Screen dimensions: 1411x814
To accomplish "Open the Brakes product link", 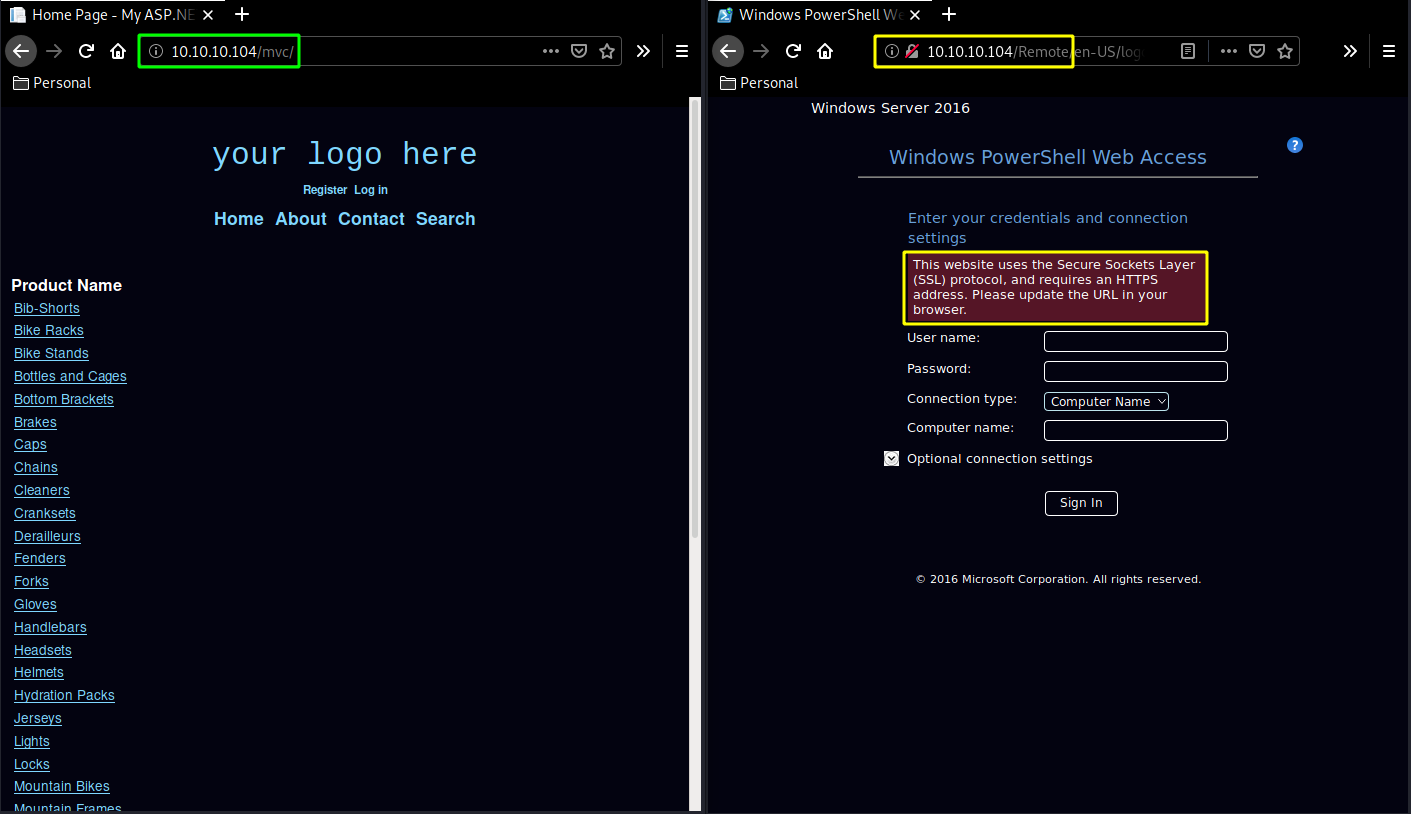I will point(35,422).
